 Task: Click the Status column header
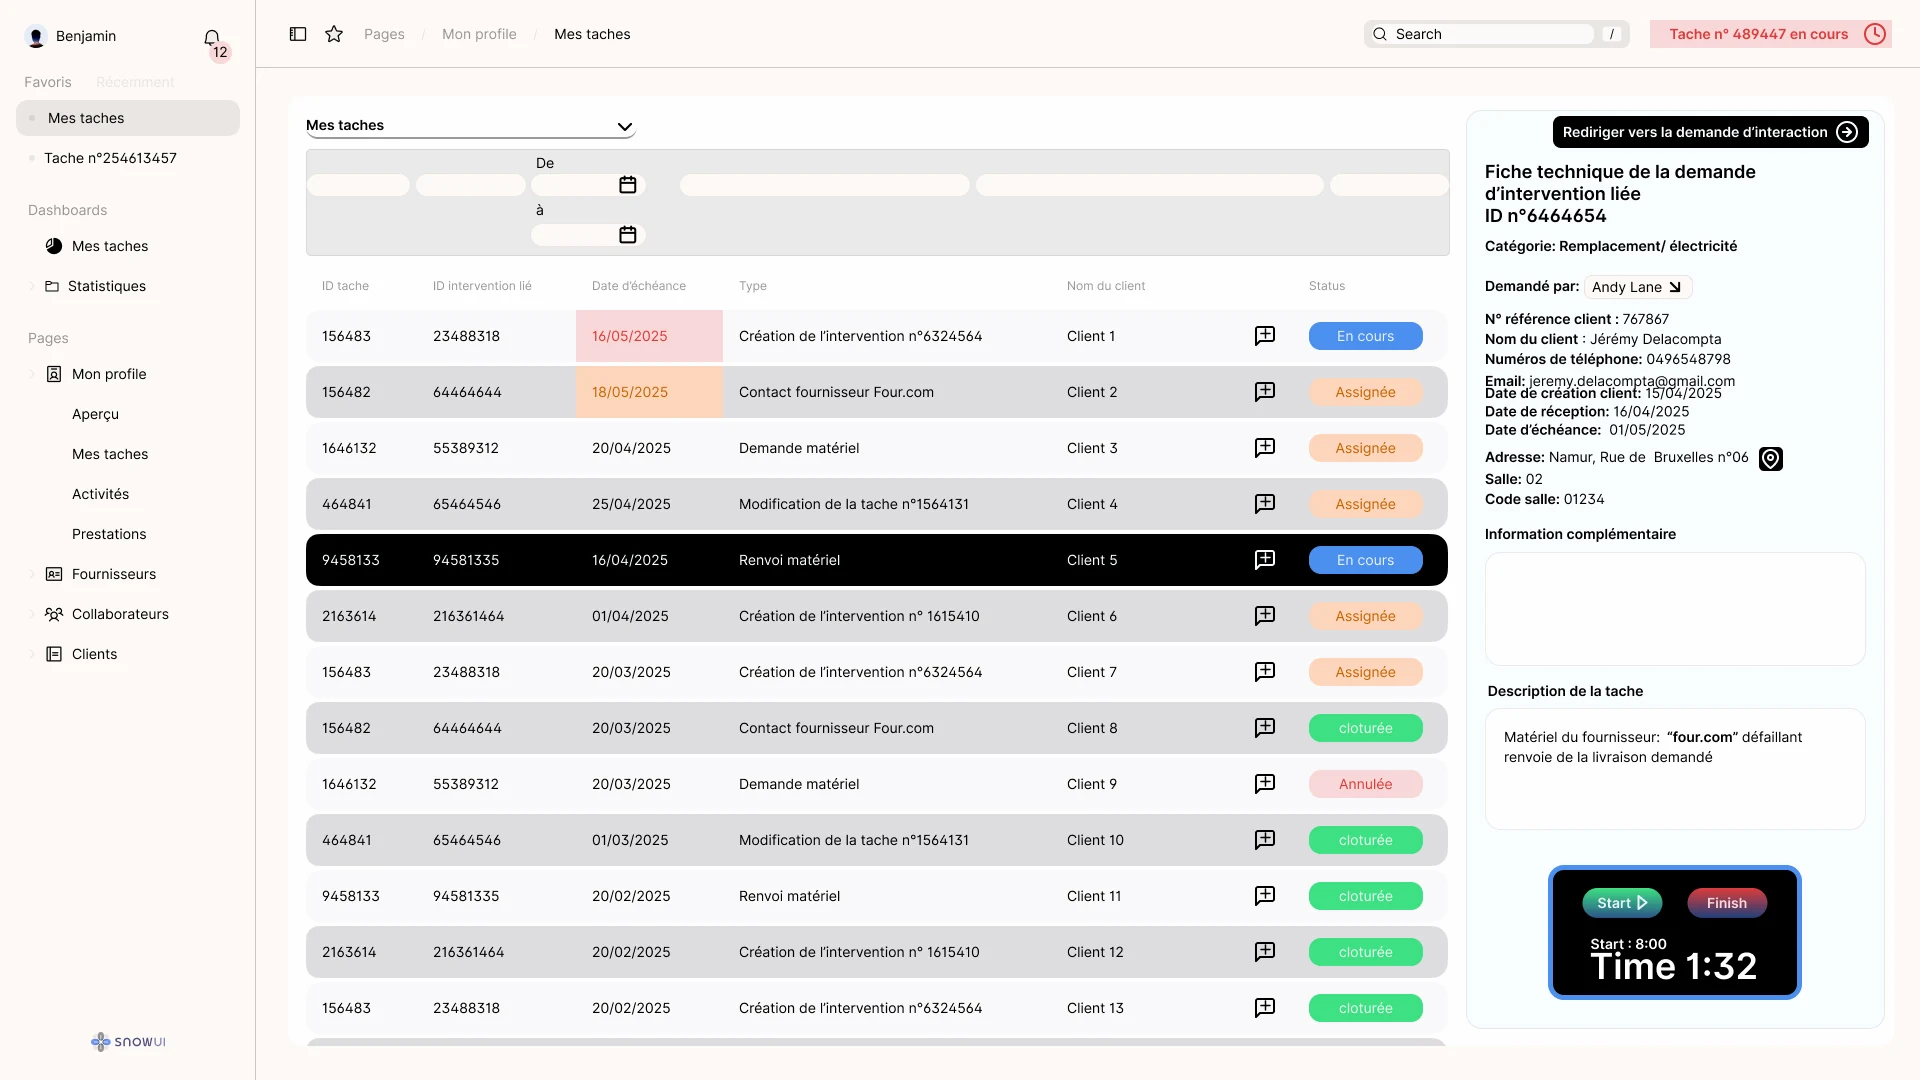[1326, 286]
